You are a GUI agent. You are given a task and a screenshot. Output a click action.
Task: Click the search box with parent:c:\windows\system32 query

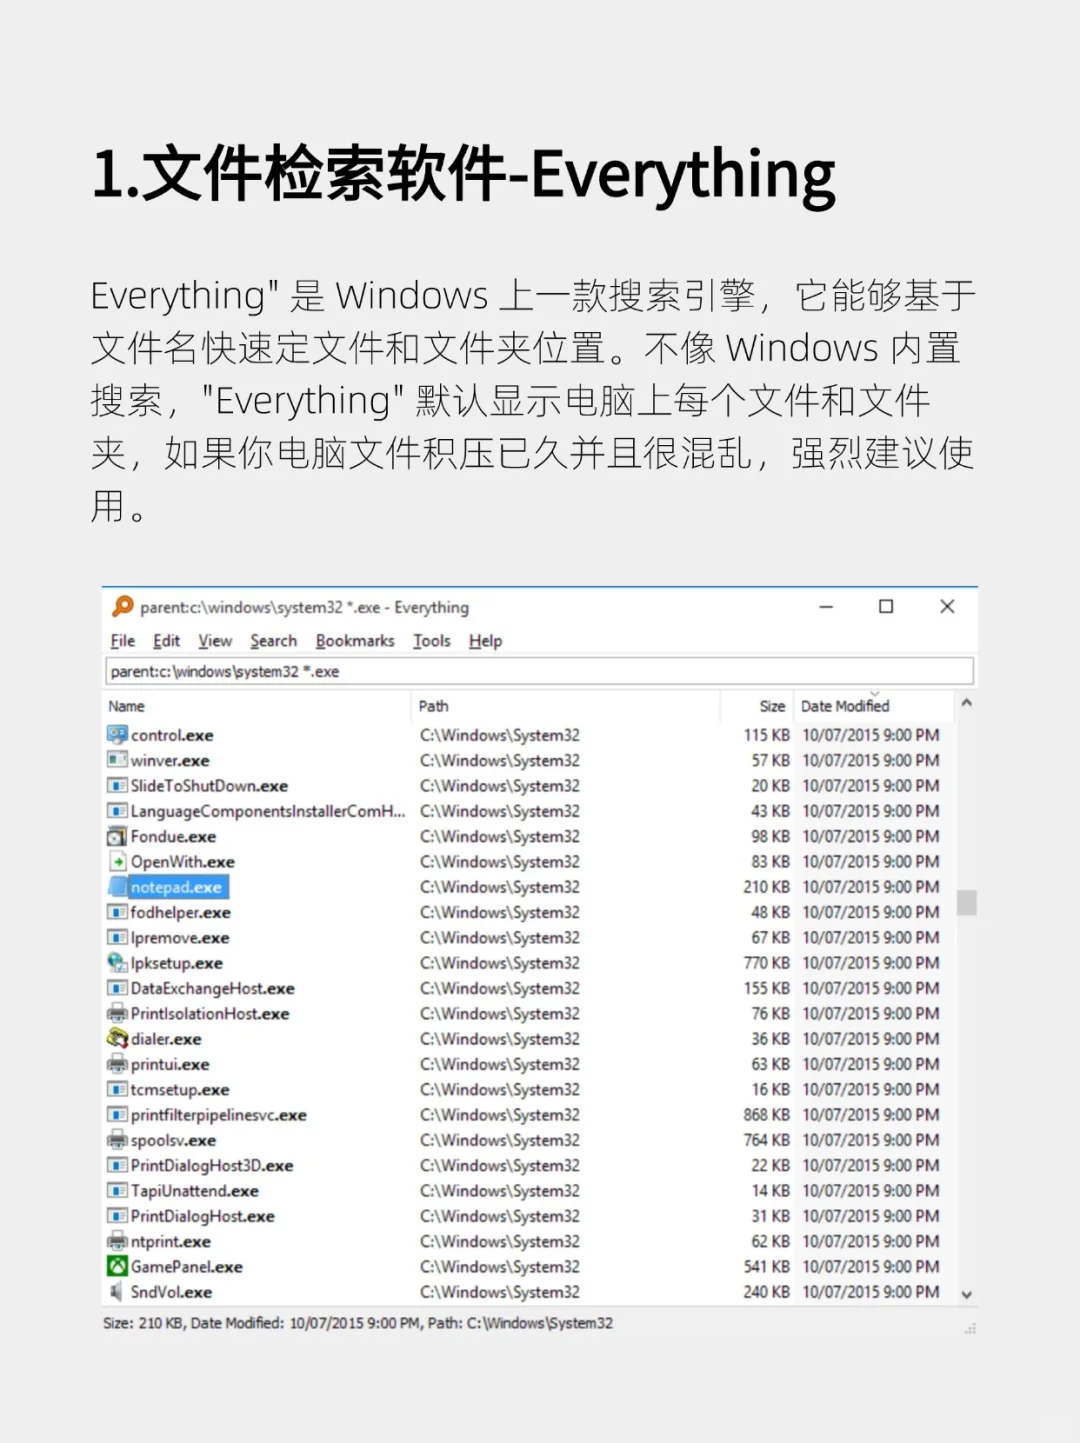(540, 671)
